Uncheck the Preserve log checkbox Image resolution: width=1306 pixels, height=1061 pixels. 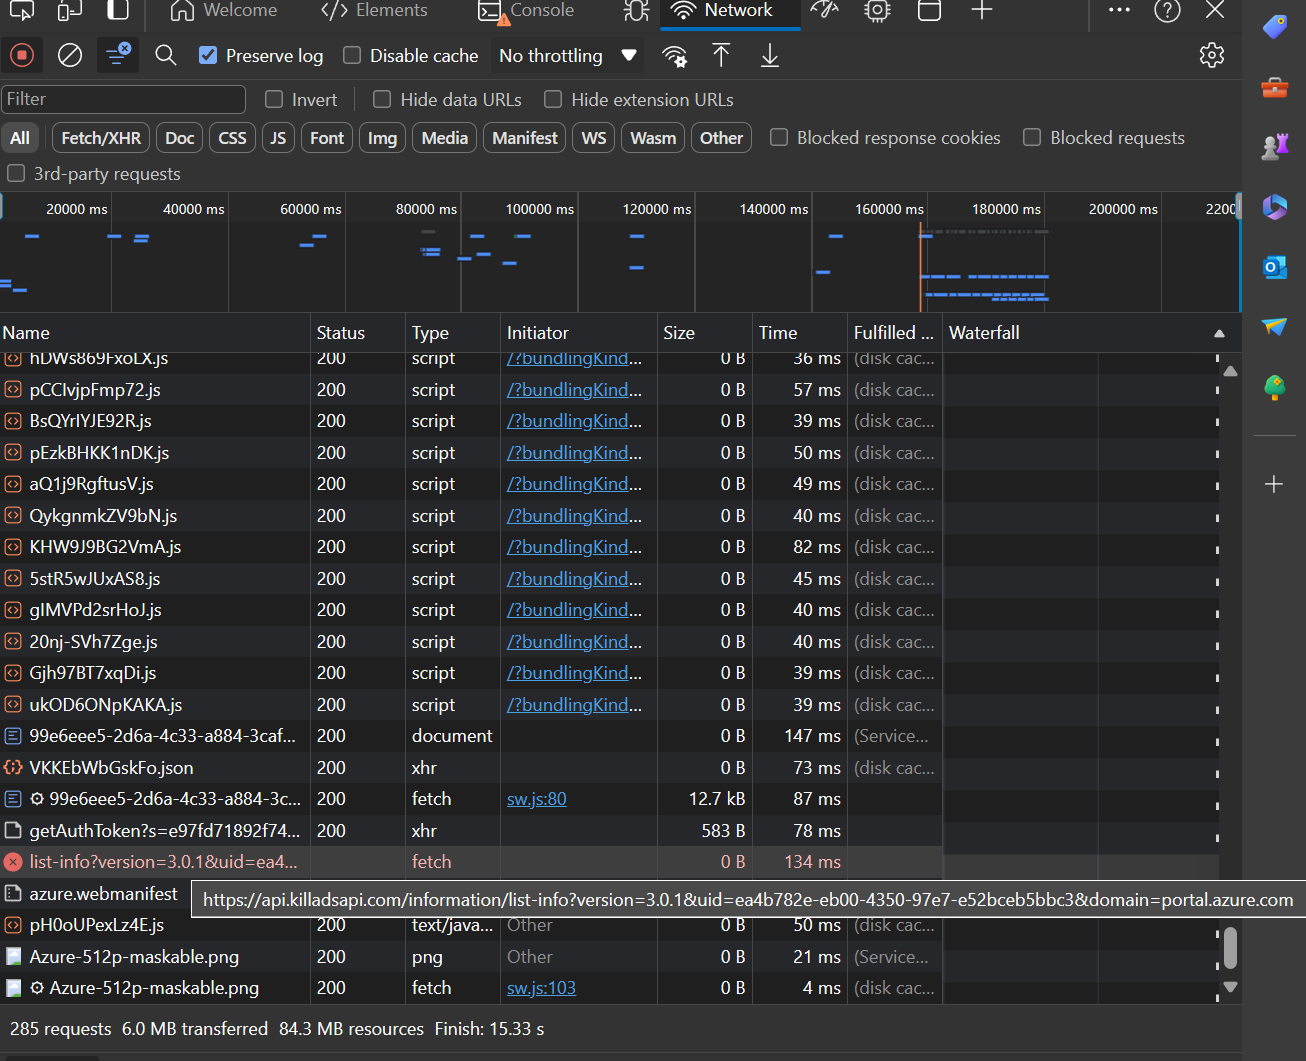pyautogui.click(x=208, y=55)
